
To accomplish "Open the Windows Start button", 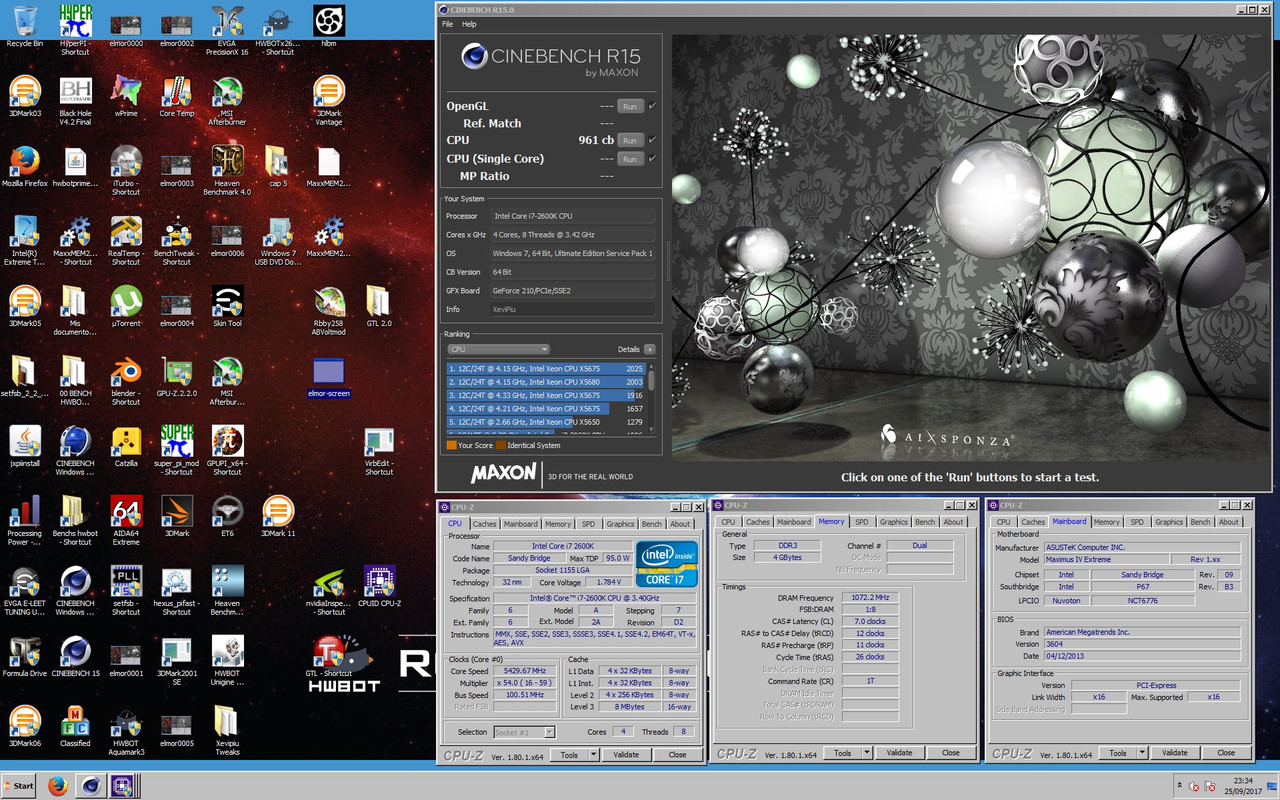I will [18, 786].
